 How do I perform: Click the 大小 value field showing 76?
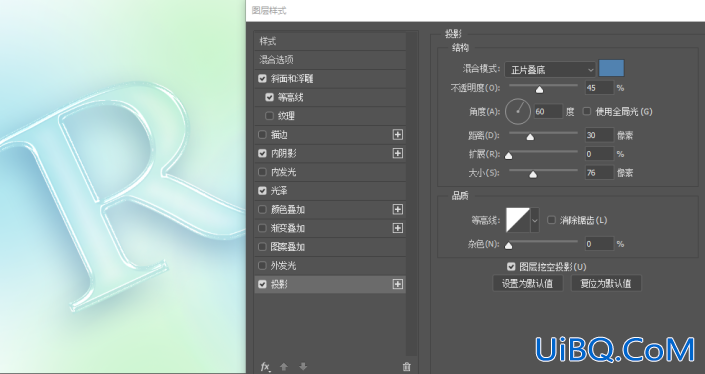point(599,173)
